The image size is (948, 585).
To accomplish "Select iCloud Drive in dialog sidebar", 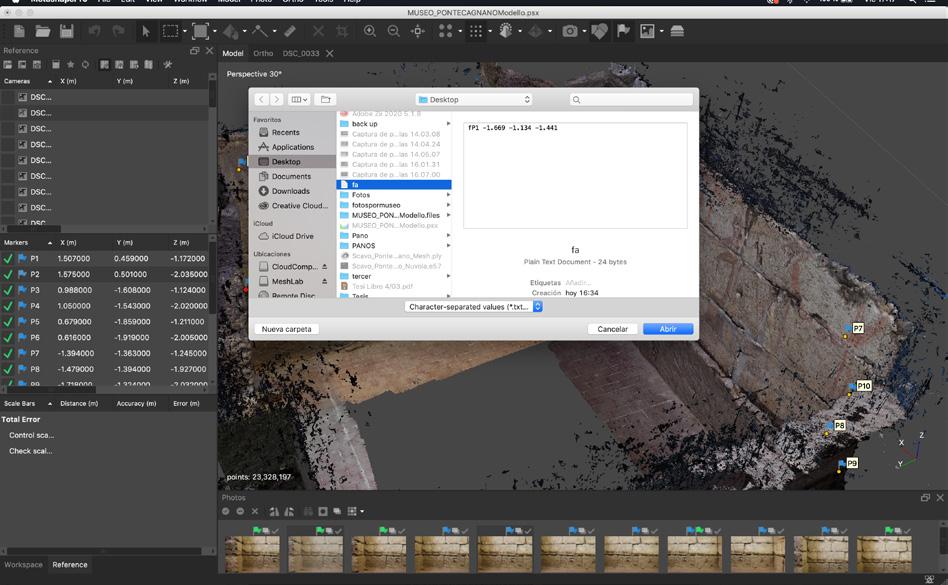I will (x=293, y=236).
